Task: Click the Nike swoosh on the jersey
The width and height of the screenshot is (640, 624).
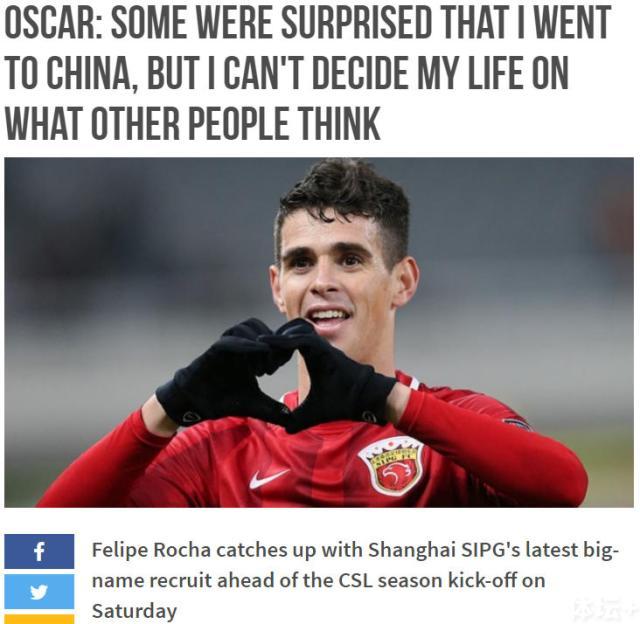Action: coord(269,478)
